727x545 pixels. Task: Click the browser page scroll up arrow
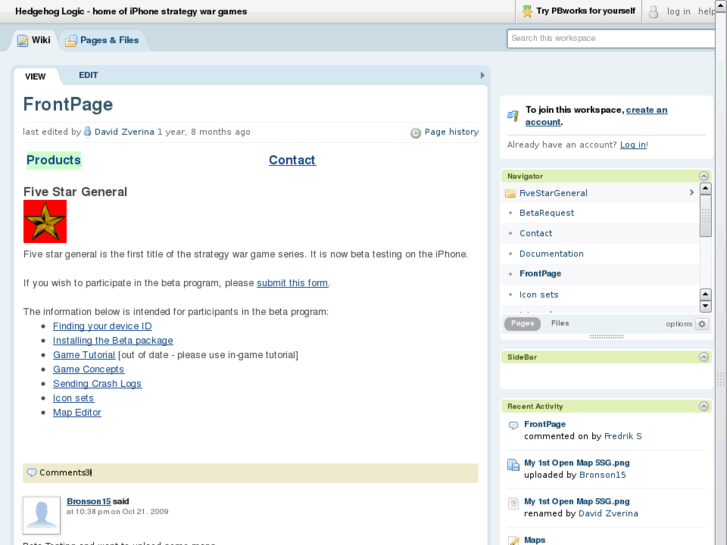pyautogui.click(x=721, y=6)
